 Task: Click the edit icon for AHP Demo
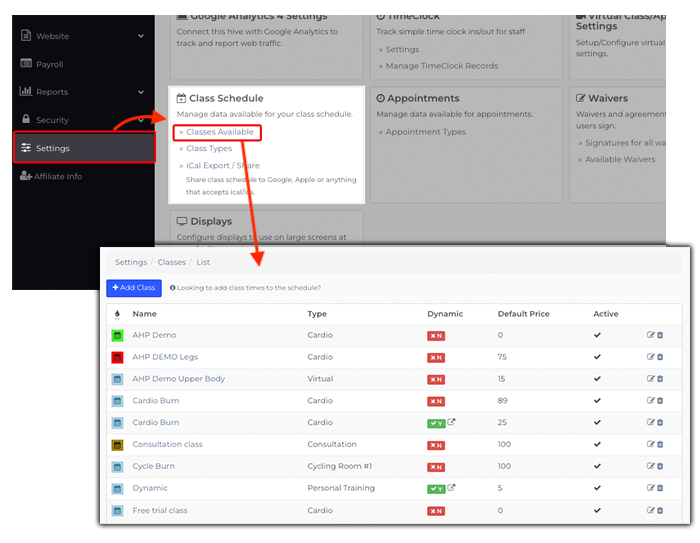pos(651,335)
